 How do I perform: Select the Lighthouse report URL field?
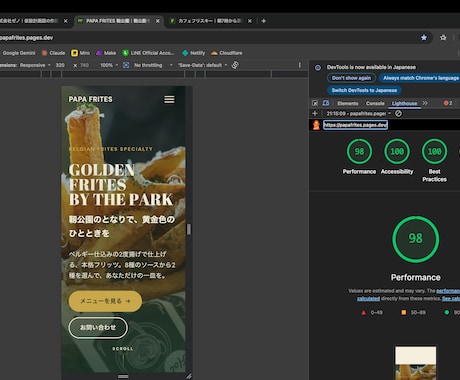point(355,125)
